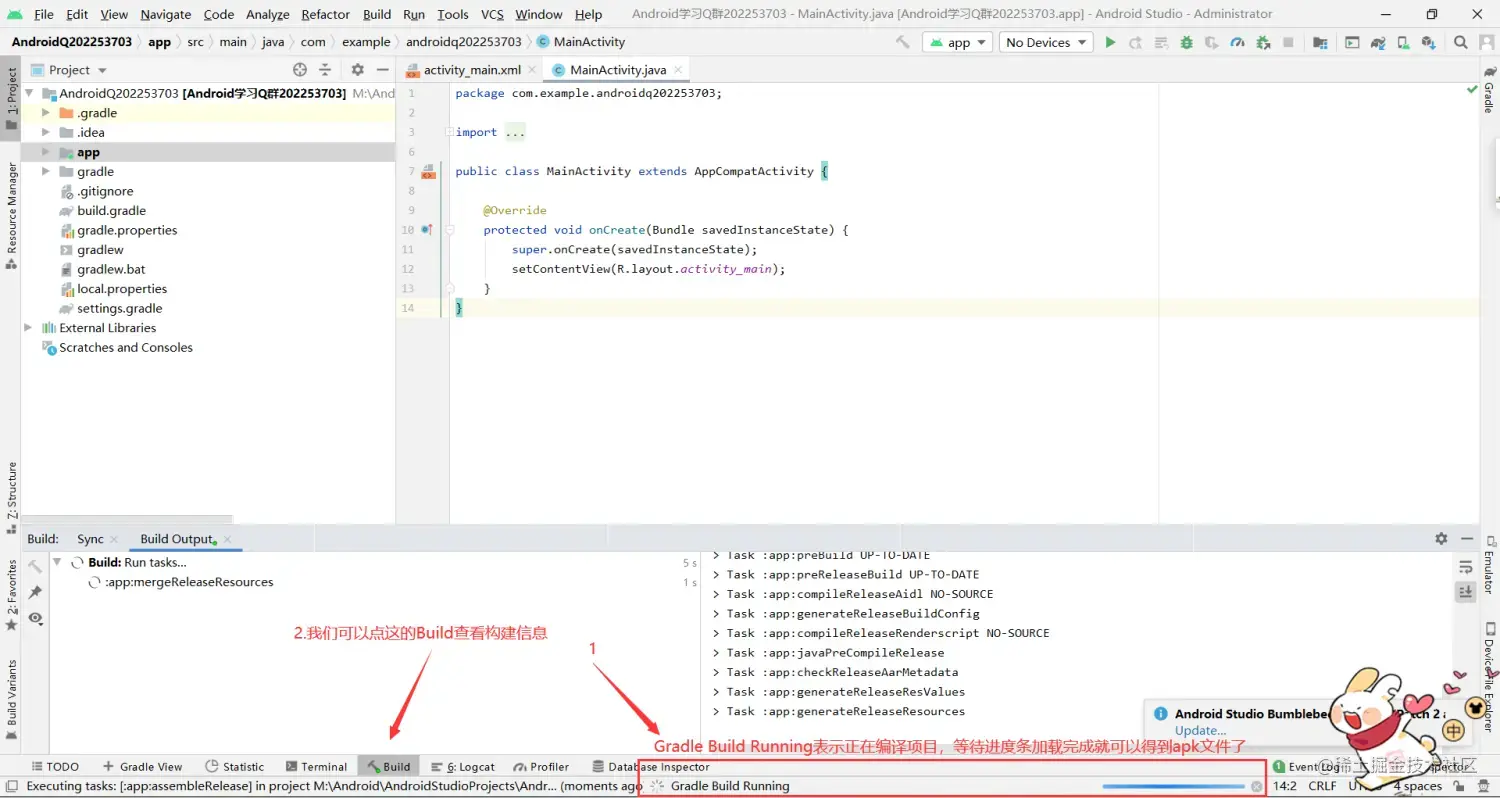Expand the gradle folder

pos(46,172)
